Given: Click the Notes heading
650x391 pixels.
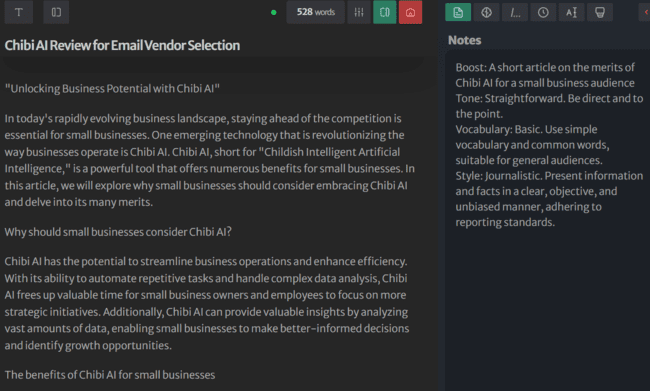Looking at the screenshot, I should (x=464, y=40).
